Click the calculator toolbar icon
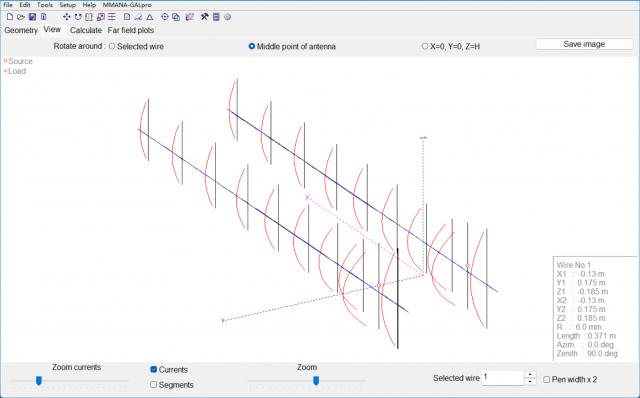Viewport: 640px width, 398px height. [x=216, y=17]
